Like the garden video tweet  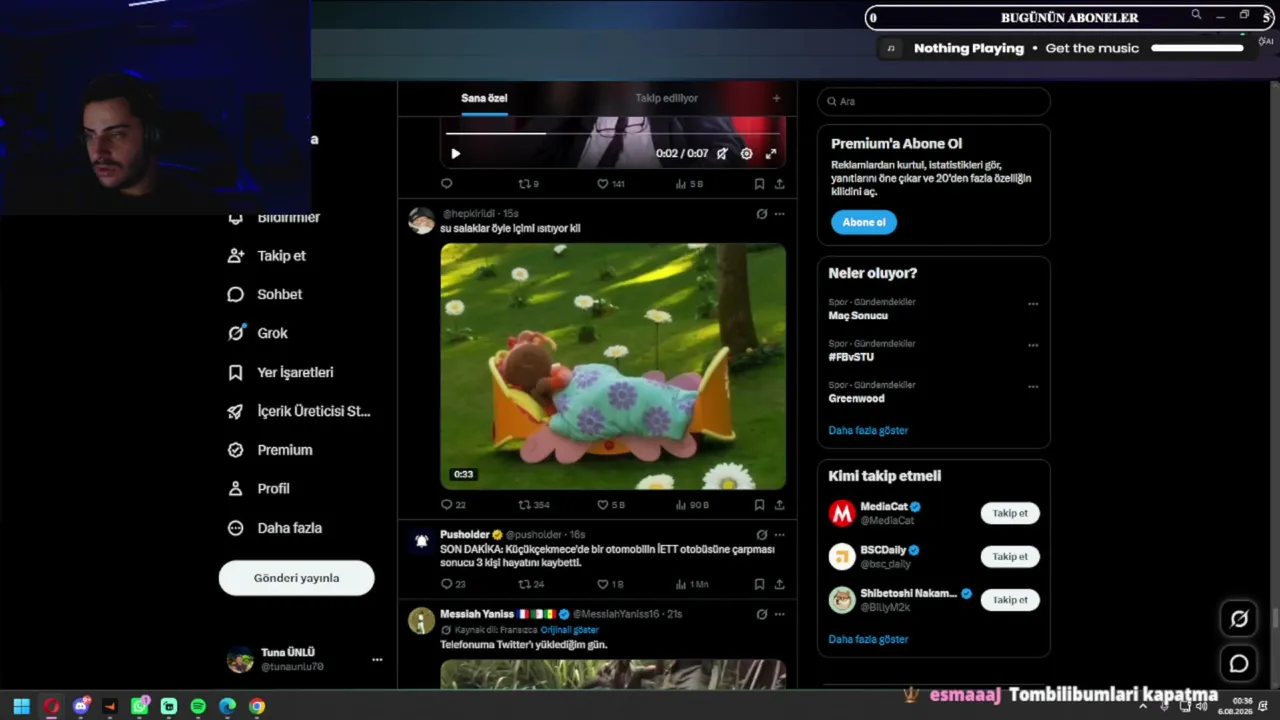point(611,505)
